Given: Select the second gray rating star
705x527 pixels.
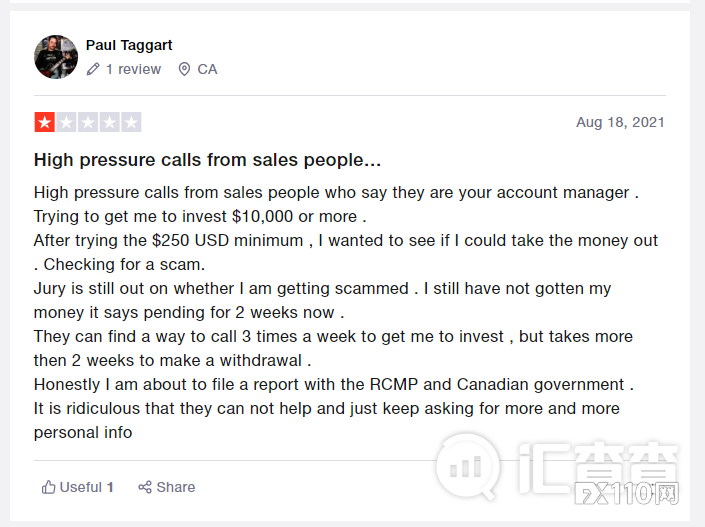Looking at the screenshot, I should point(66,123).
